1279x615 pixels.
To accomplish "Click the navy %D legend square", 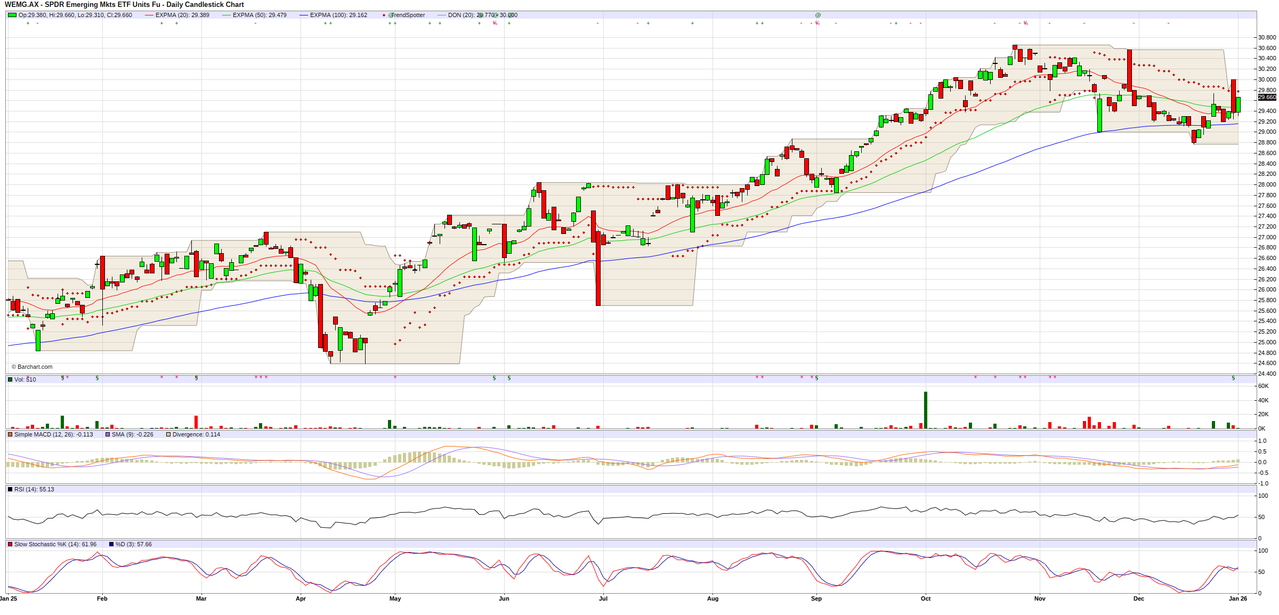I will point(110,544).
